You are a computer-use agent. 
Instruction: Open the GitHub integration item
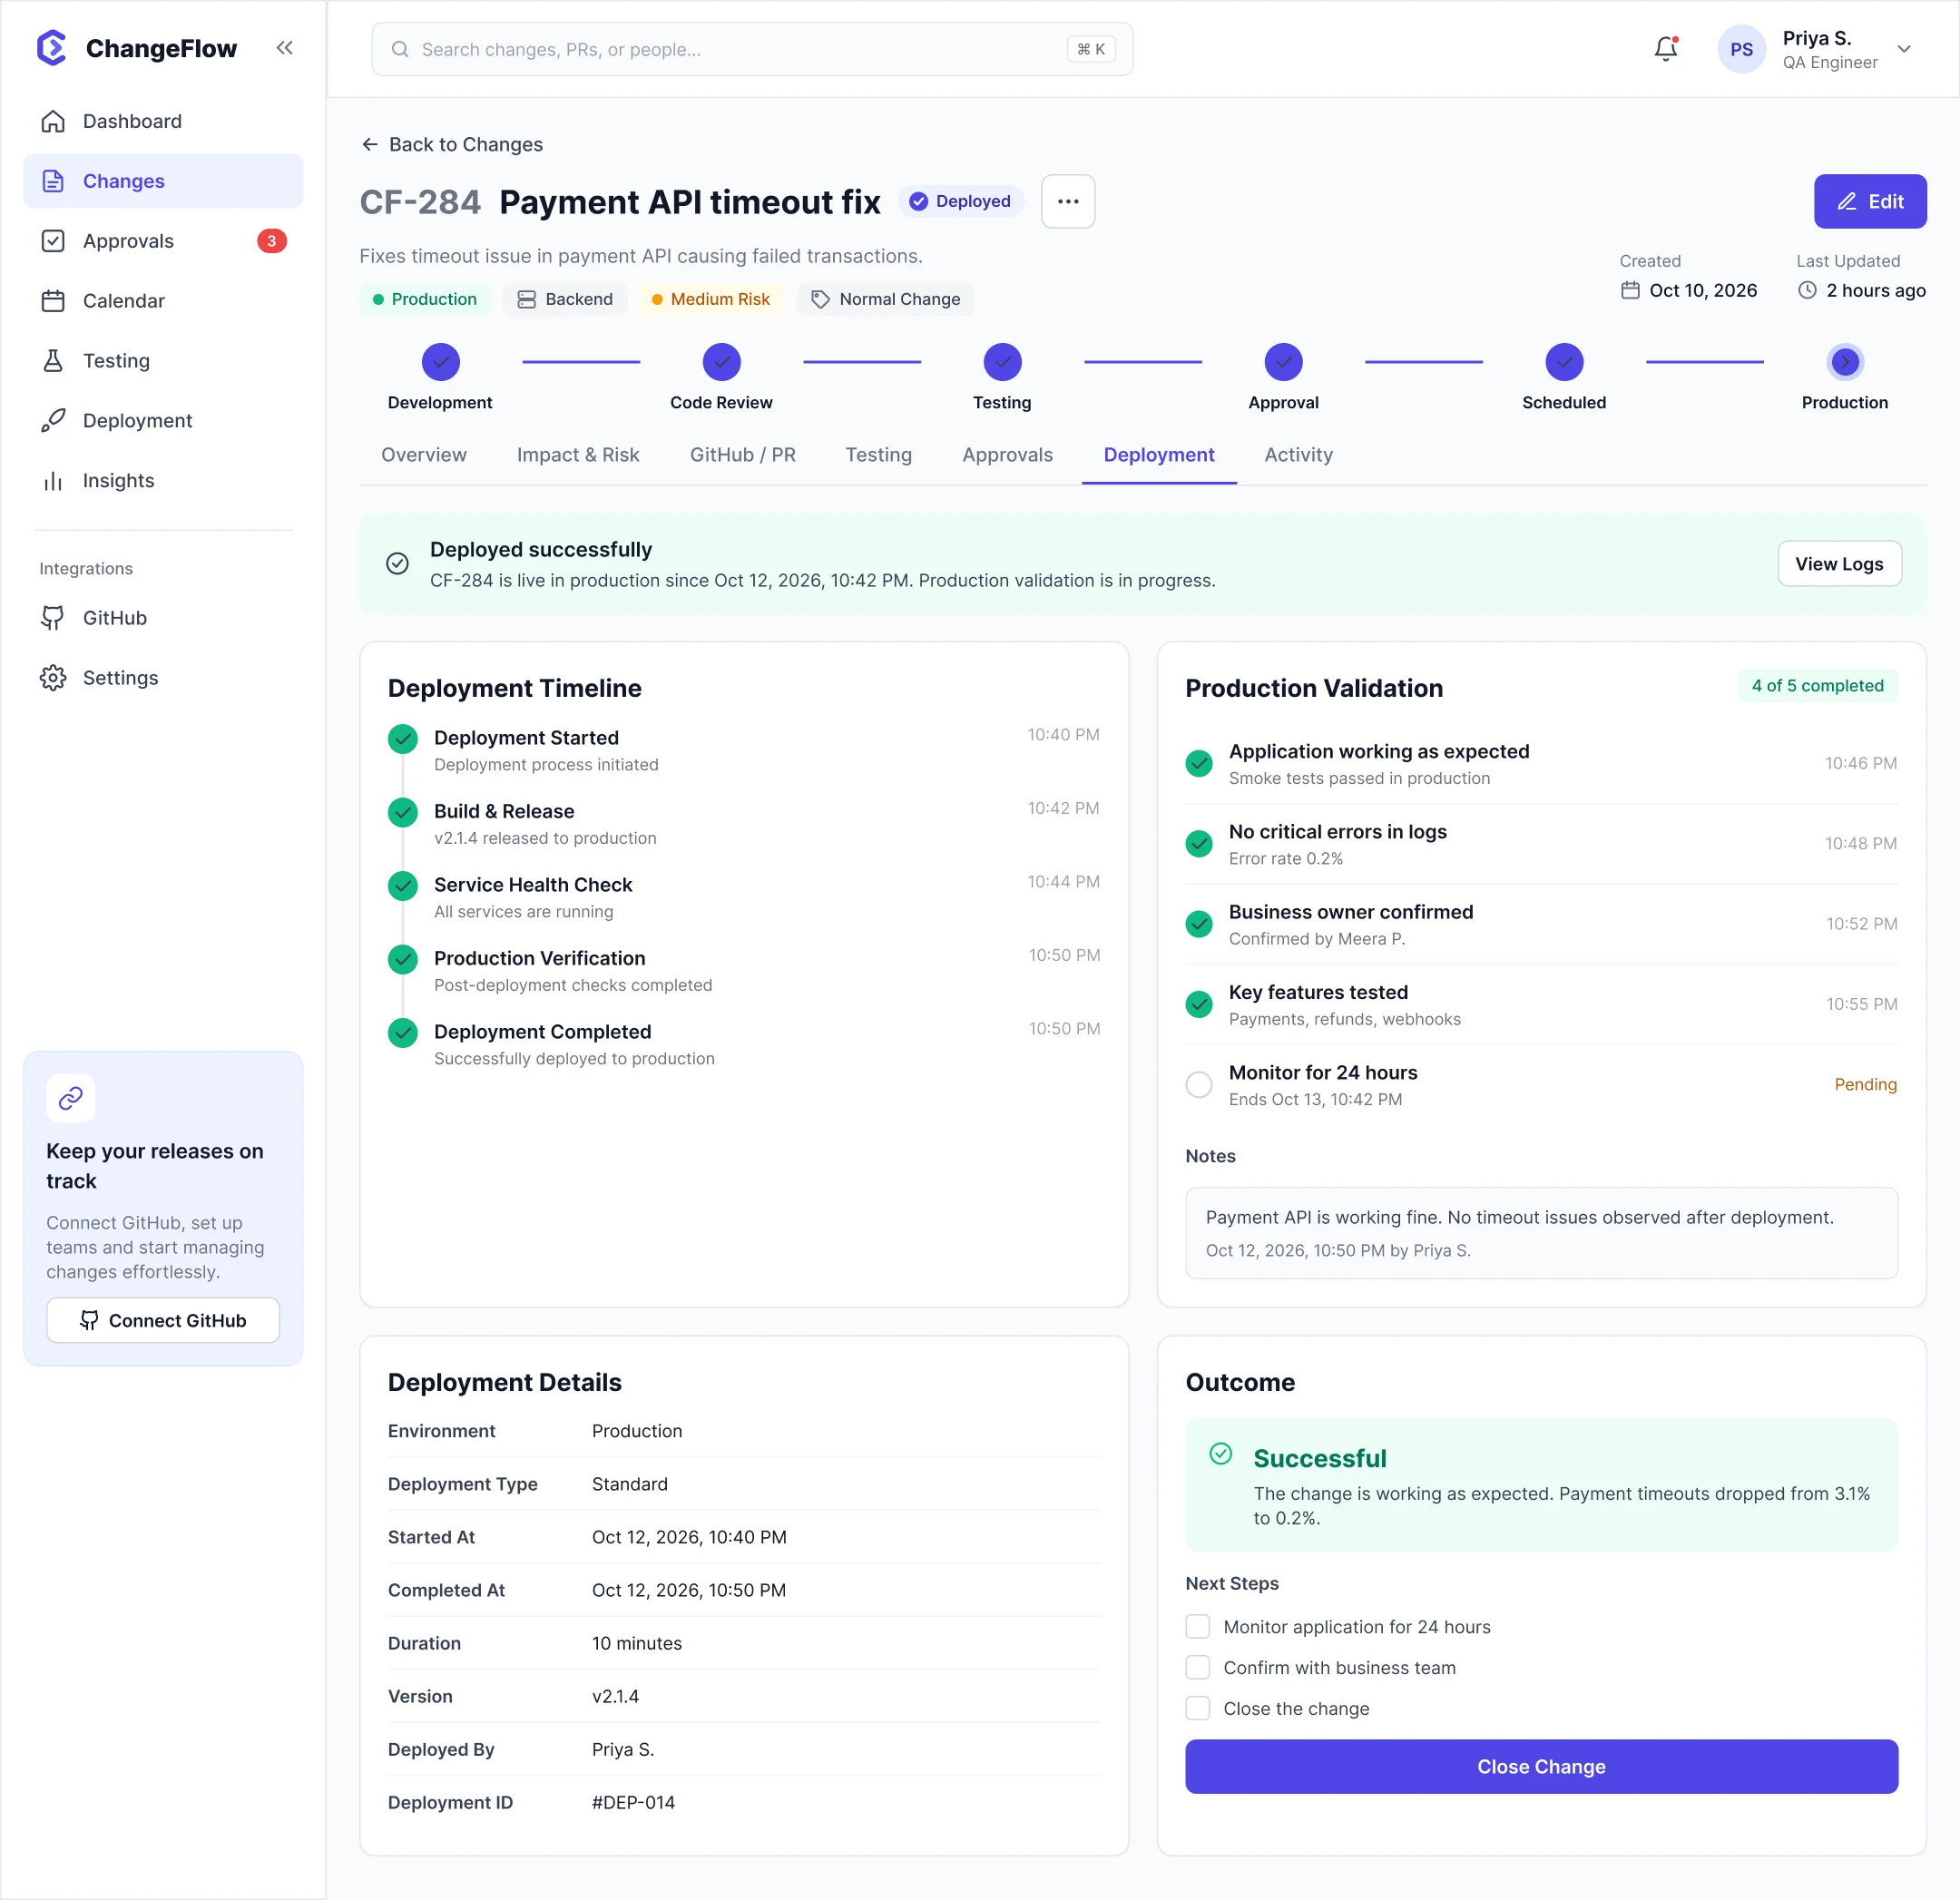click(x=163, y=618)
